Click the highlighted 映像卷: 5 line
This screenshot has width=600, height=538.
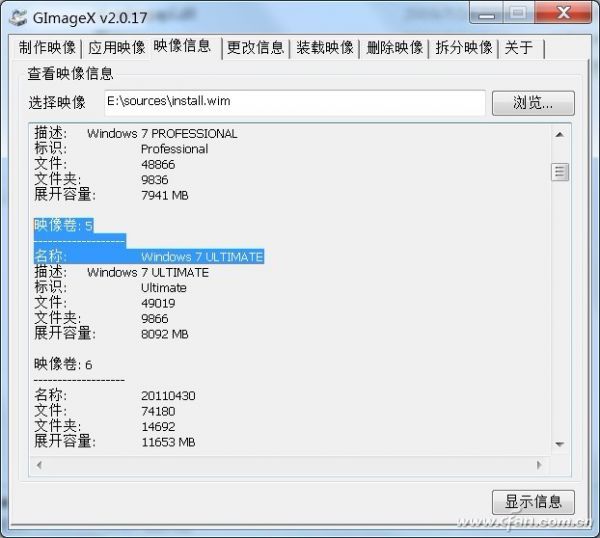(64, 225)
